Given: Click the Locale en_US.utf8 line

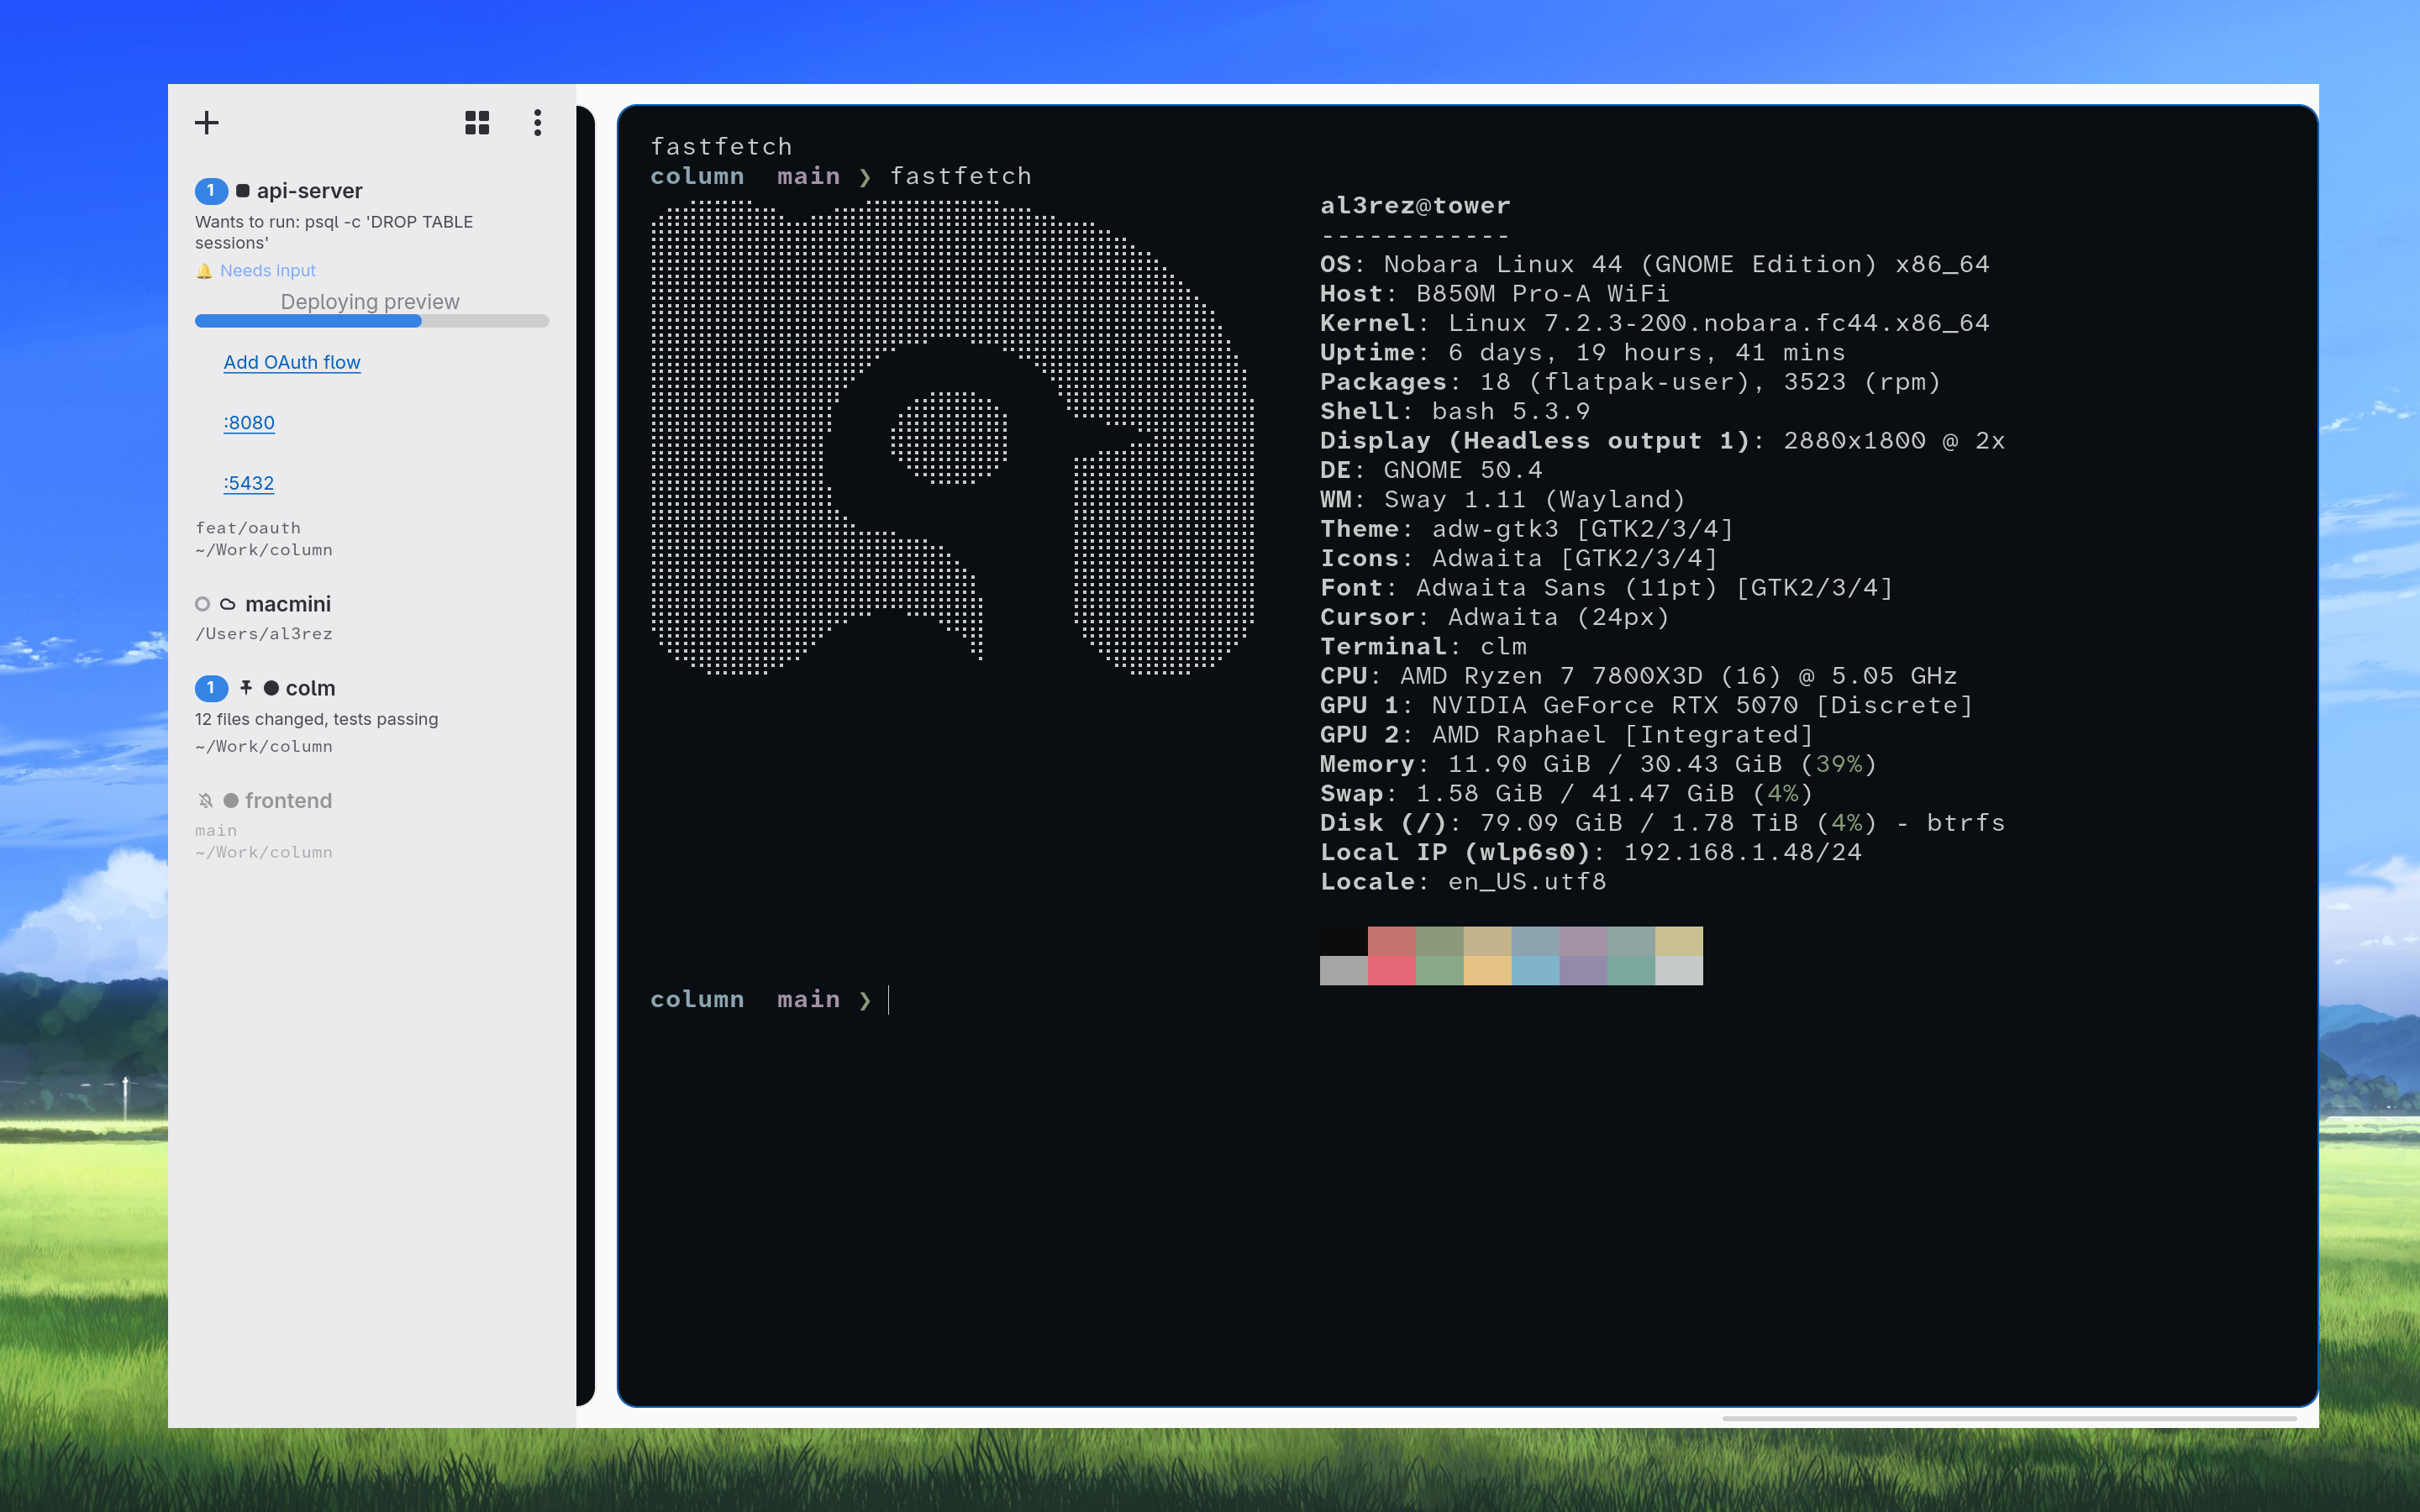Looking at the screenshot, I should pos(1463,882).
